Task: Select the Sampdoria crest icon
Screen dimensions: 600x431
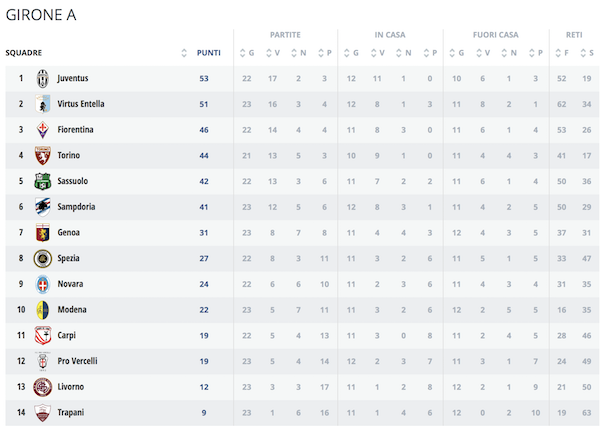Action: [42, 207]
